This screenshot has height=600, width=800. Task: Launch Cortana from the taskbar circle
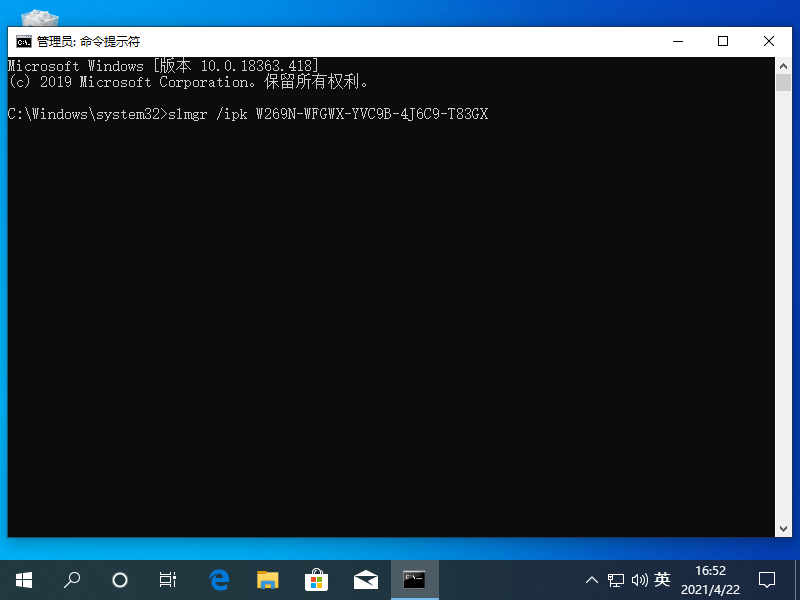(x=120, y=579)
